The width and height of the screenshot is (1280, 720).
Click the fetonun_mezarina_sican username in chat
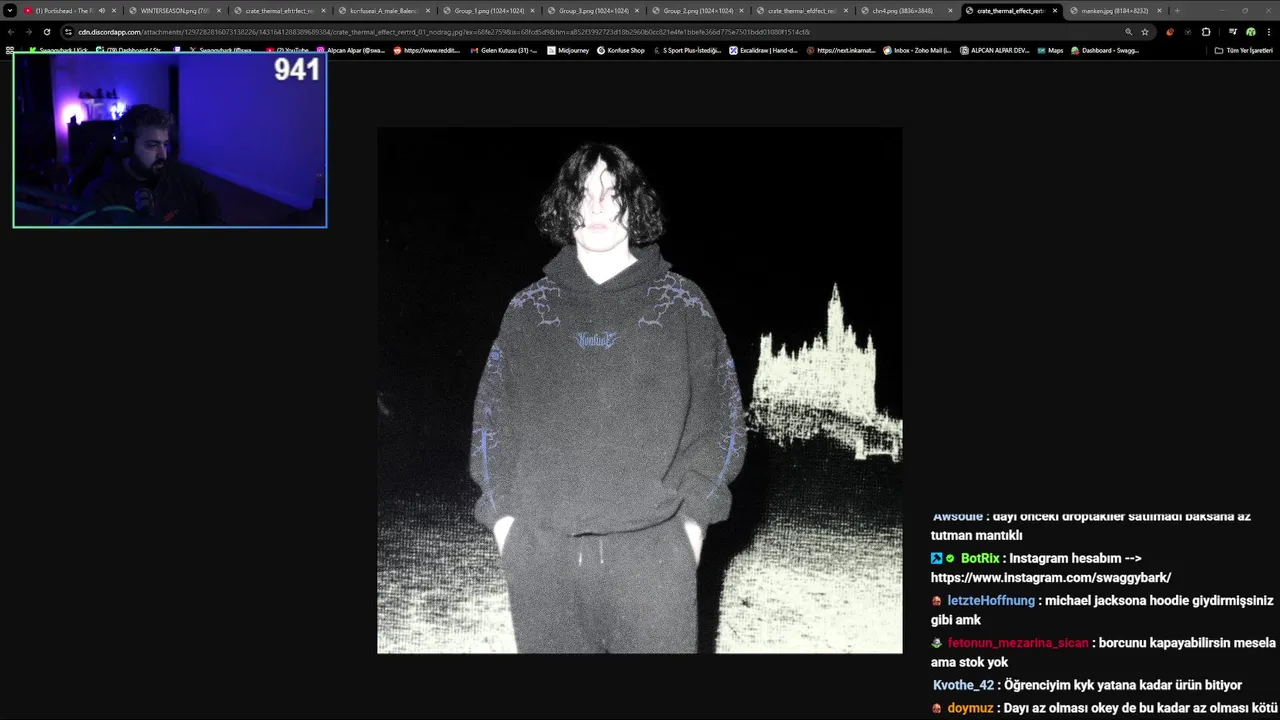click(1018, 643)
